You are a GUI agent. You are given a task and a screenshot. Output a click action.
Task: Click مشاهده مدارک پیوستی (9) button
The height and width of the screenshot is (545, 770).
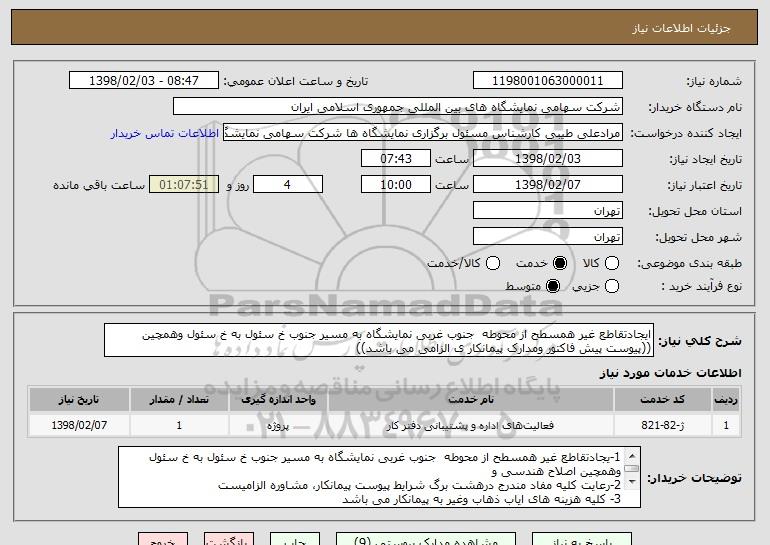(x=426, y=540)
